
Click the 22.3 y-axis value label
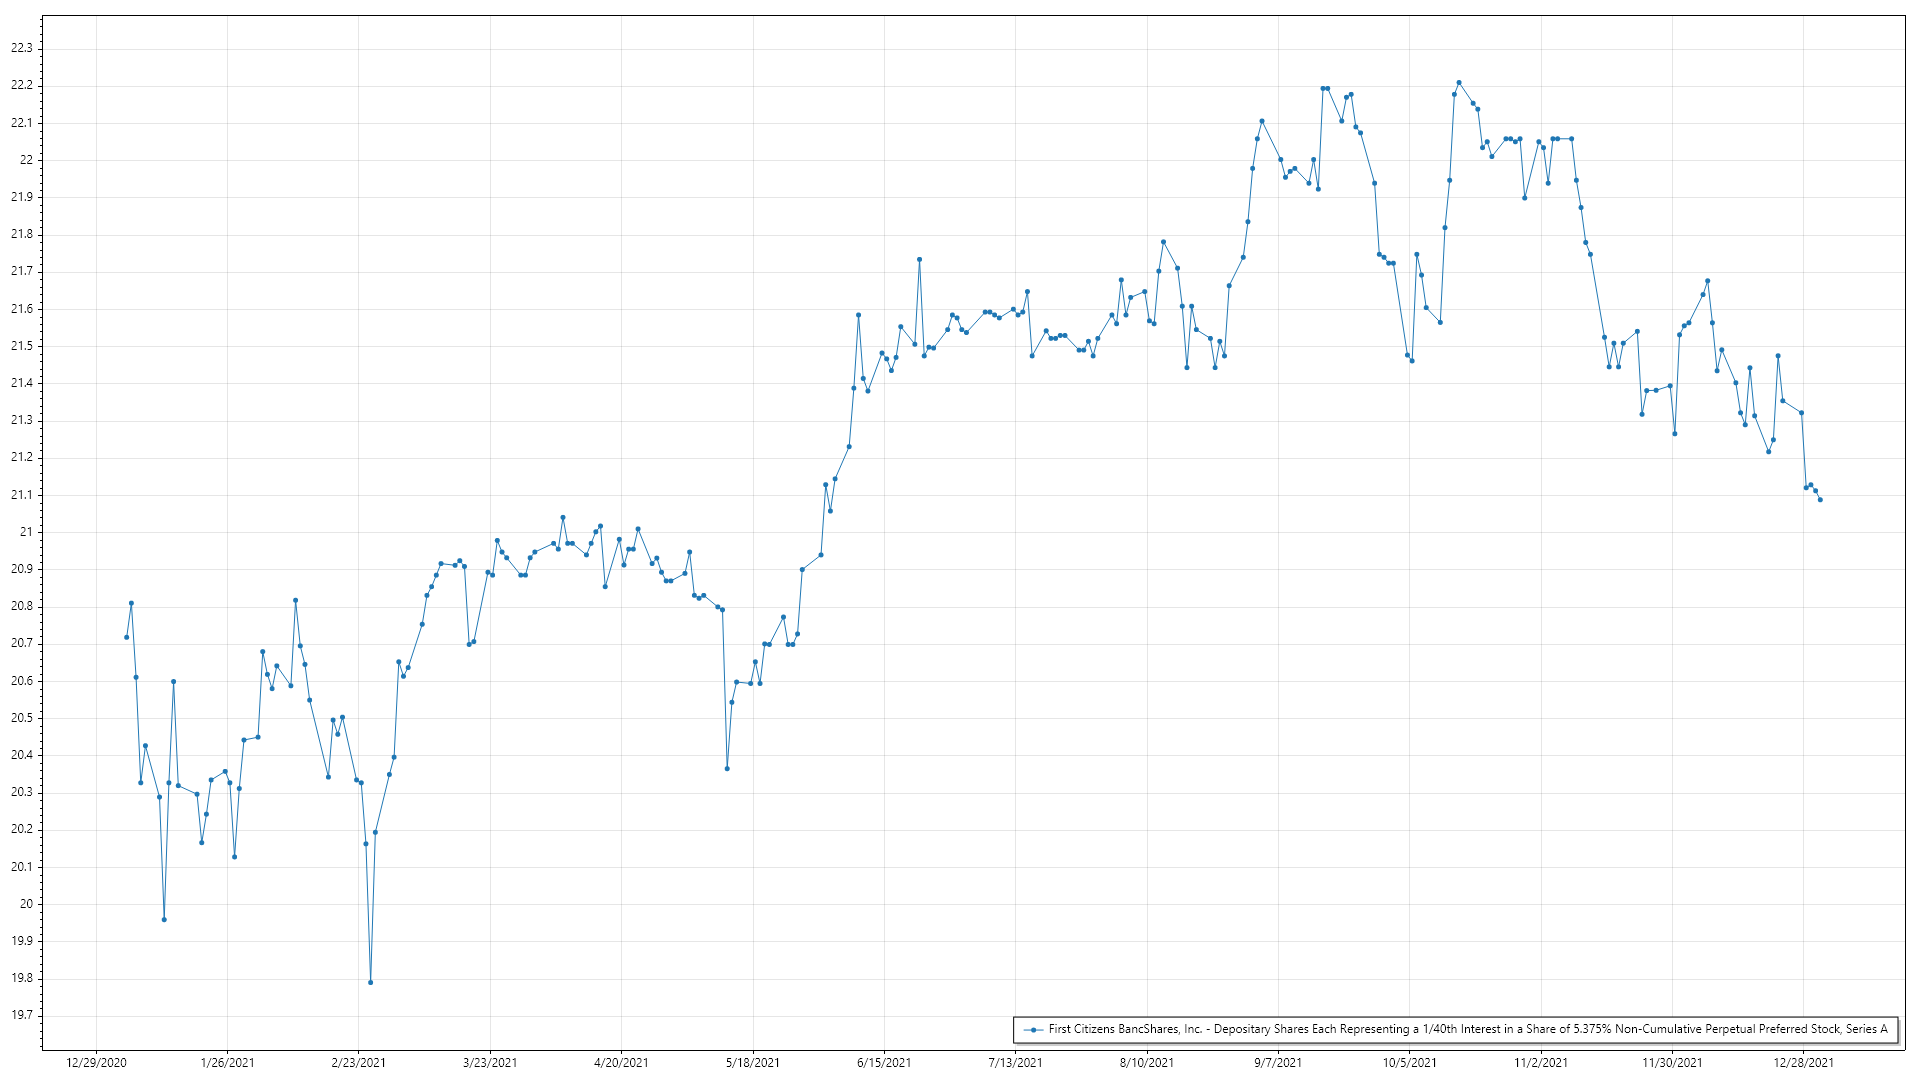pyautogui.click(x=22, y=48)
